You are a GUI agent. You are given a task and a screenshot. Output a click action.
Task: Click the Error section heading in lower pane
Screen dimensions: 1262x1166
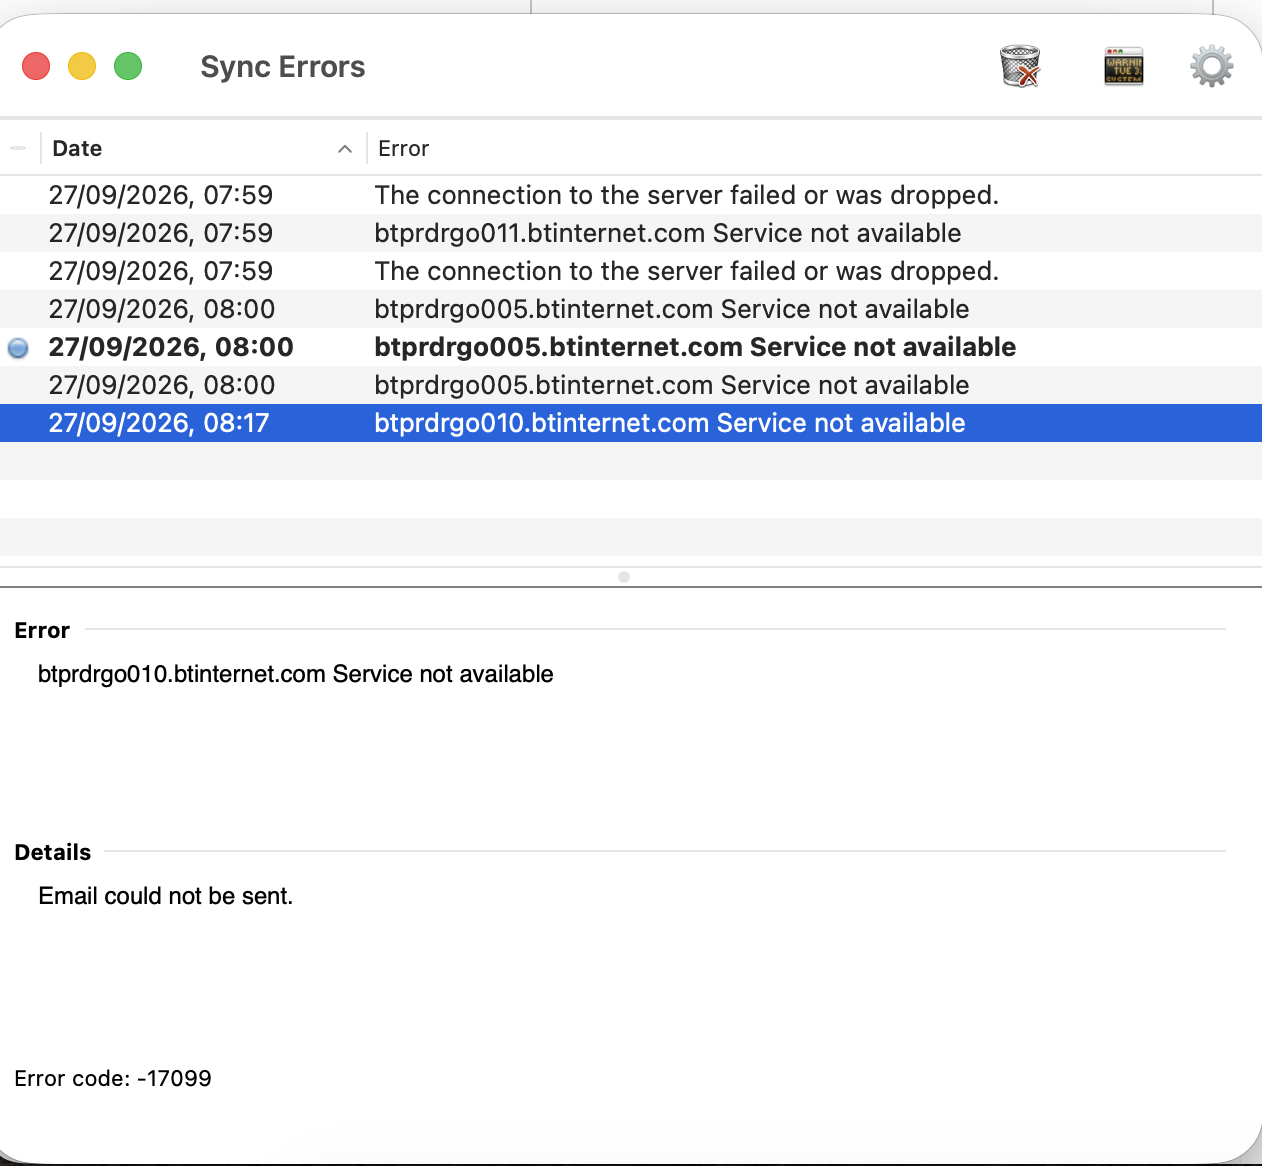42,630
